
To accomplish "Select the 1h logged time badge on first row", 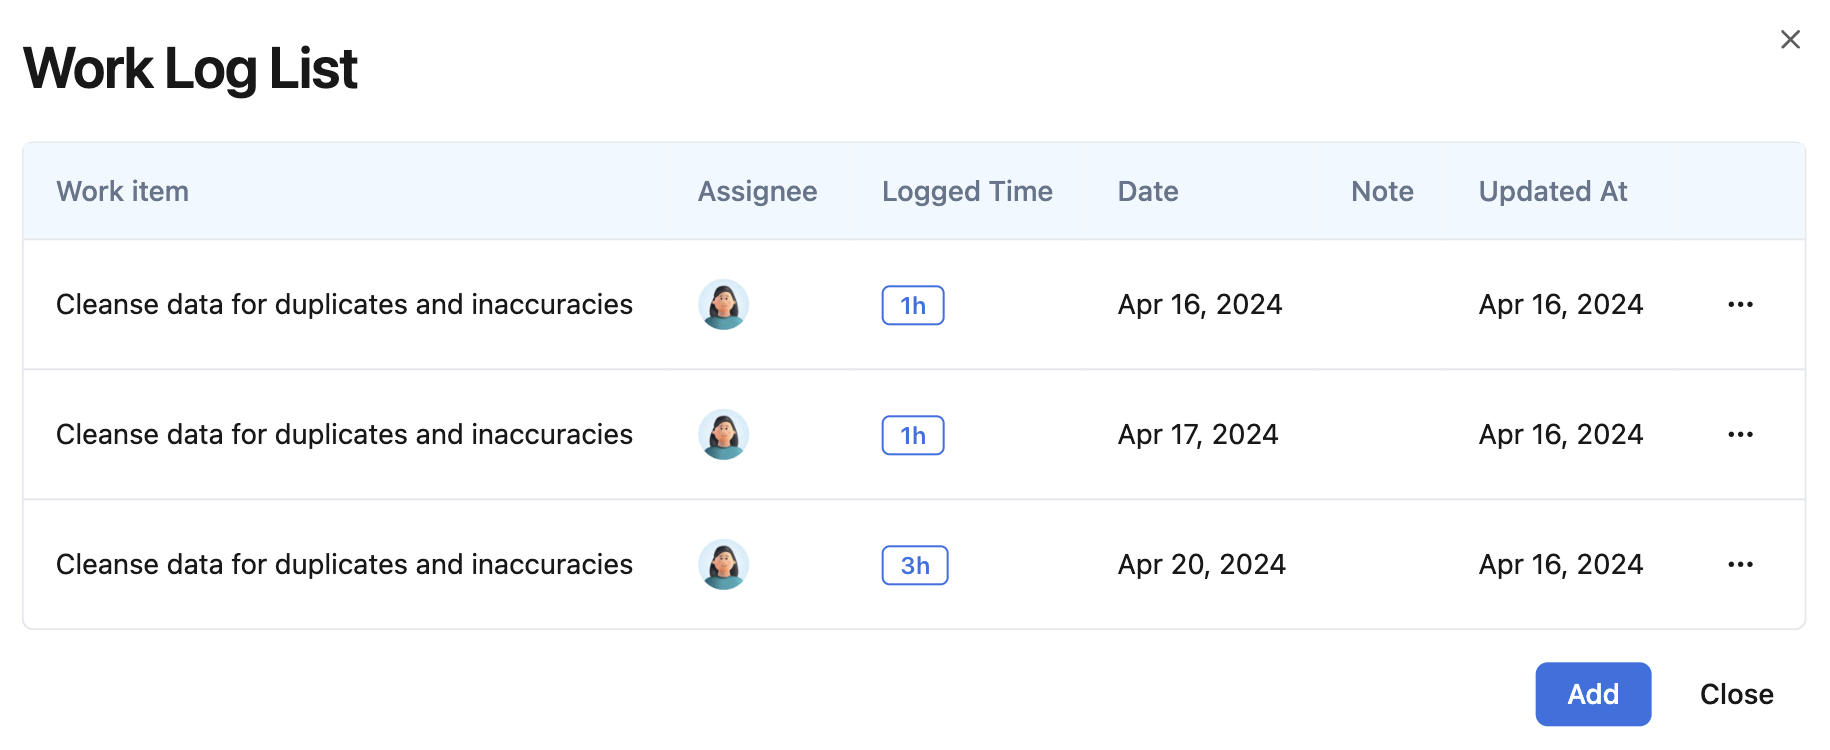I will tap(912, 305).
